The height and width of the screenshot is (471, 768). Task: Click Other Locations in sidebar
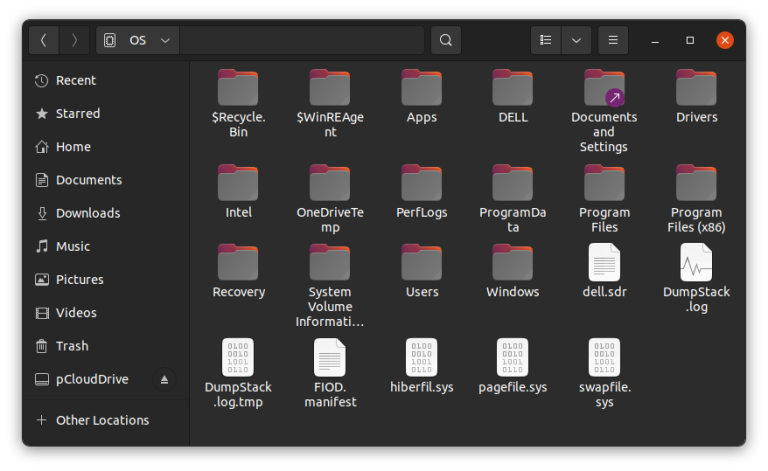(102, 420)
